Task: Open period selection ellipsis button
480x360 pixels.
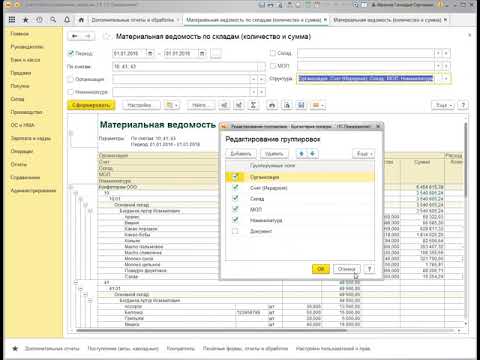Action: (x=216, y=53)
